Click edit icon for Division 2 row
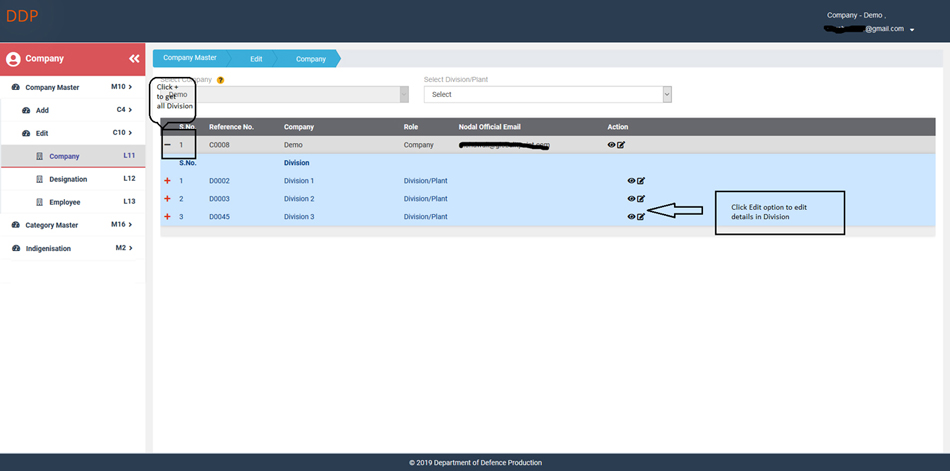 (641, 199)
